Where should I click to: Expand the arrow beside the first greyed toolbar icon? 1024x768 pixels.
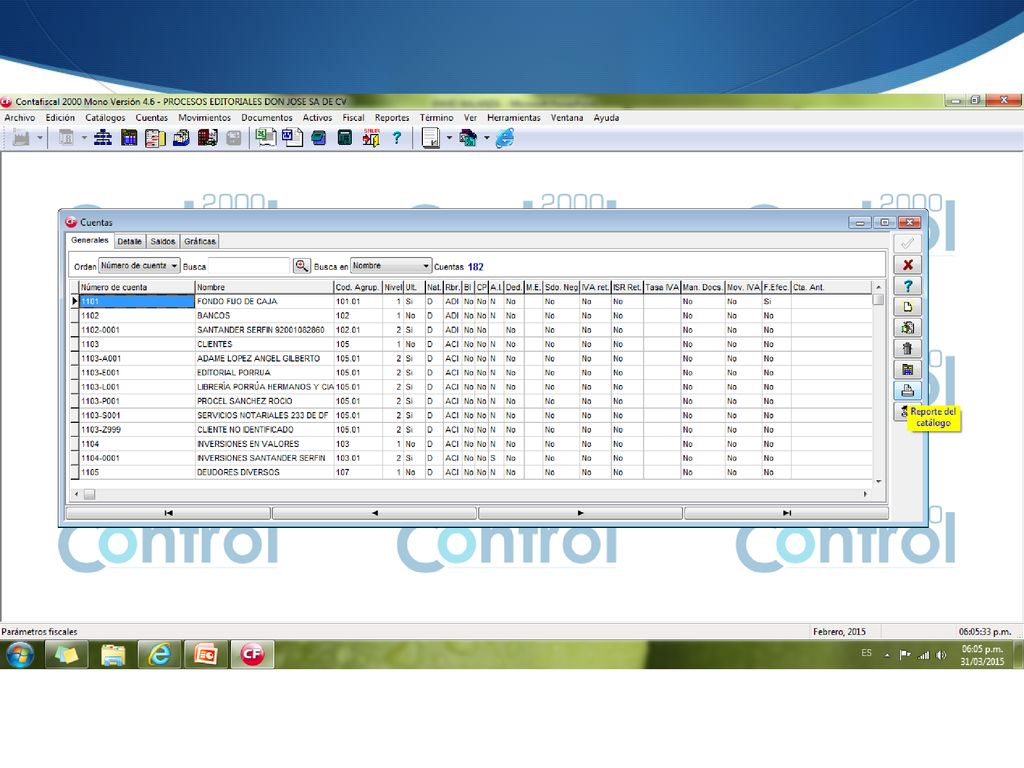click(40, 138)
